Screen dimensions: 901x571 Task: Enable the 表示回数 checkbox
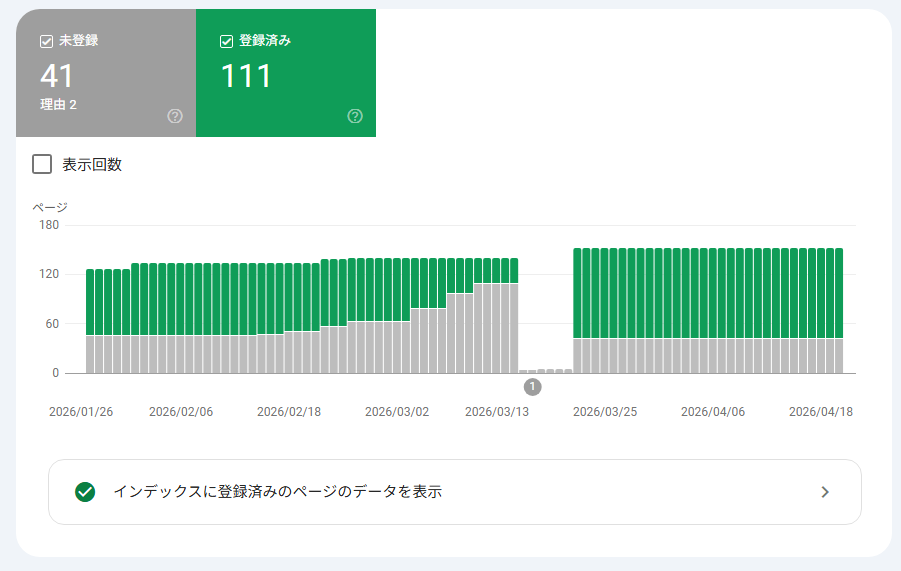pos(42,164)
